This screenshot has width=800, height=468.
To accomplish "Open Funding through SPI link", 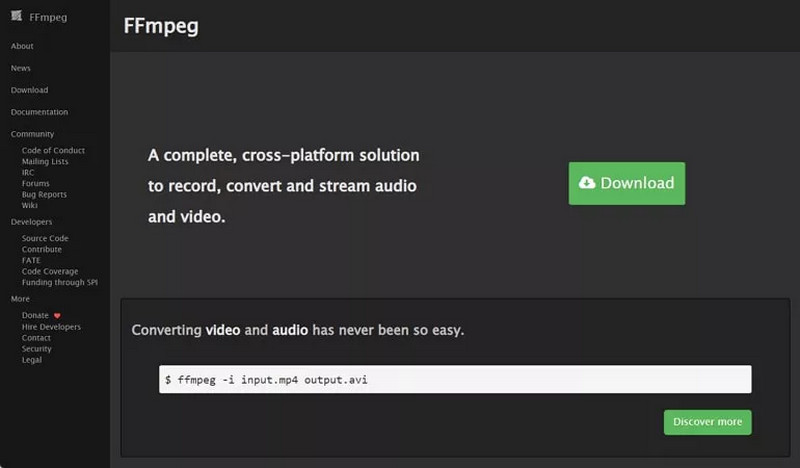I will click(59, 282).
